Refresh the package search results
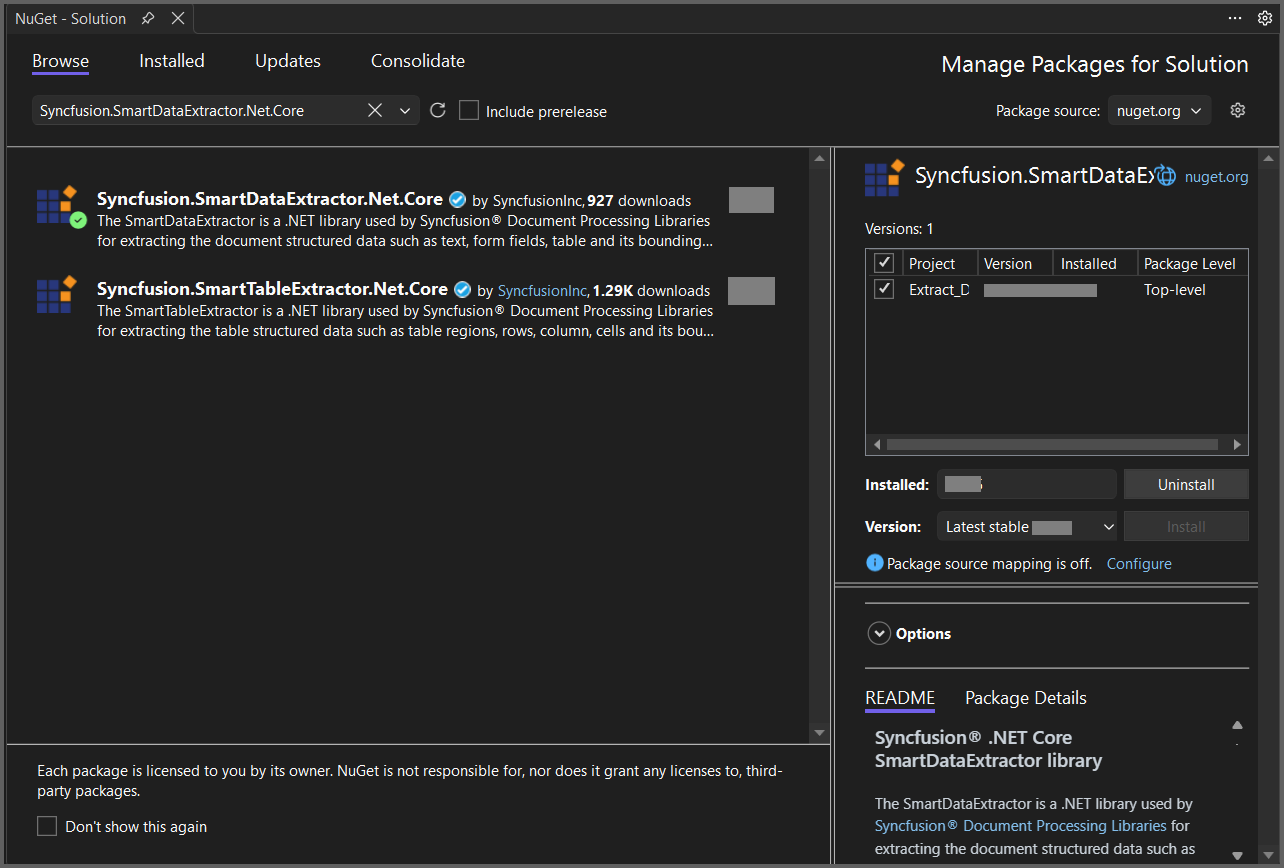This screenshot has width=1284, height=868. click(437, 111)
